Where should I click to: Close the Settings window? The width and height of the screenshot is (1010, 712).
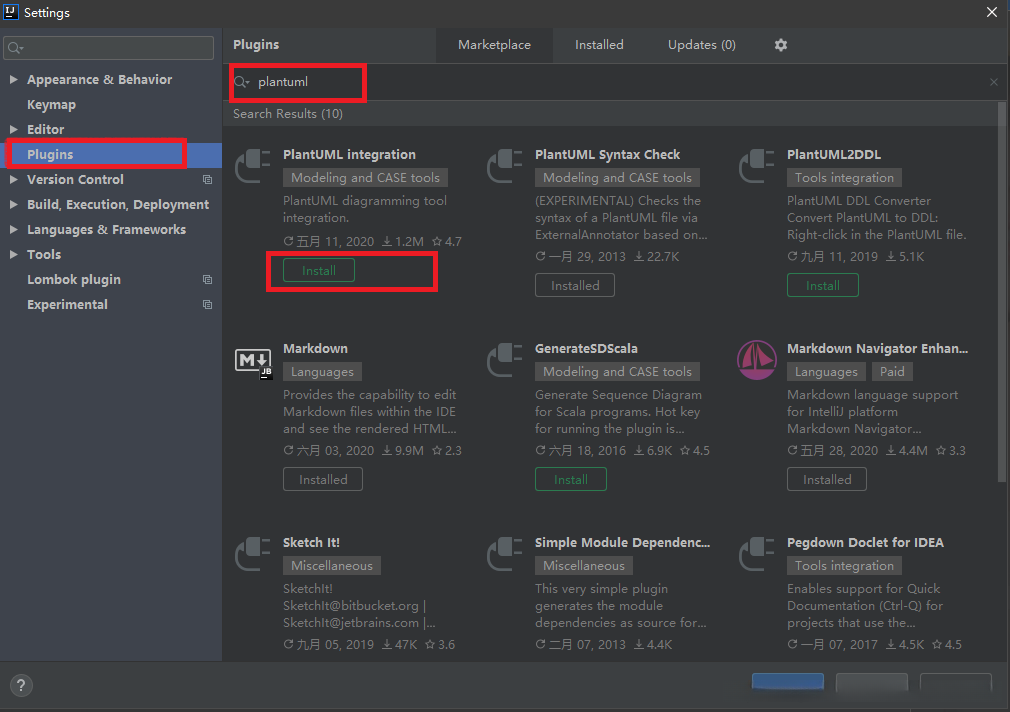click(x=992, y=12)
